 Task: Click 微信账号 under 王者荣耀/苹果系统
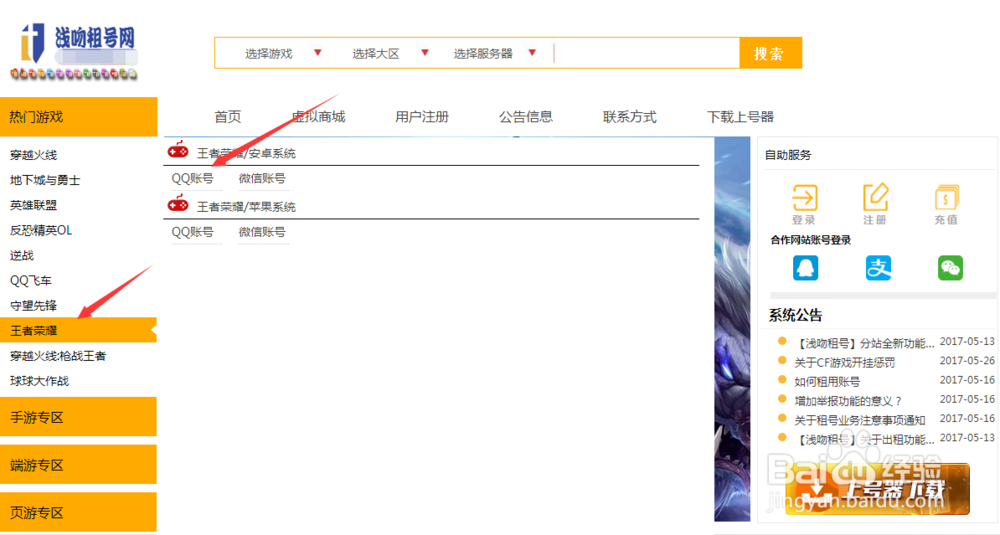pos(261,232)
